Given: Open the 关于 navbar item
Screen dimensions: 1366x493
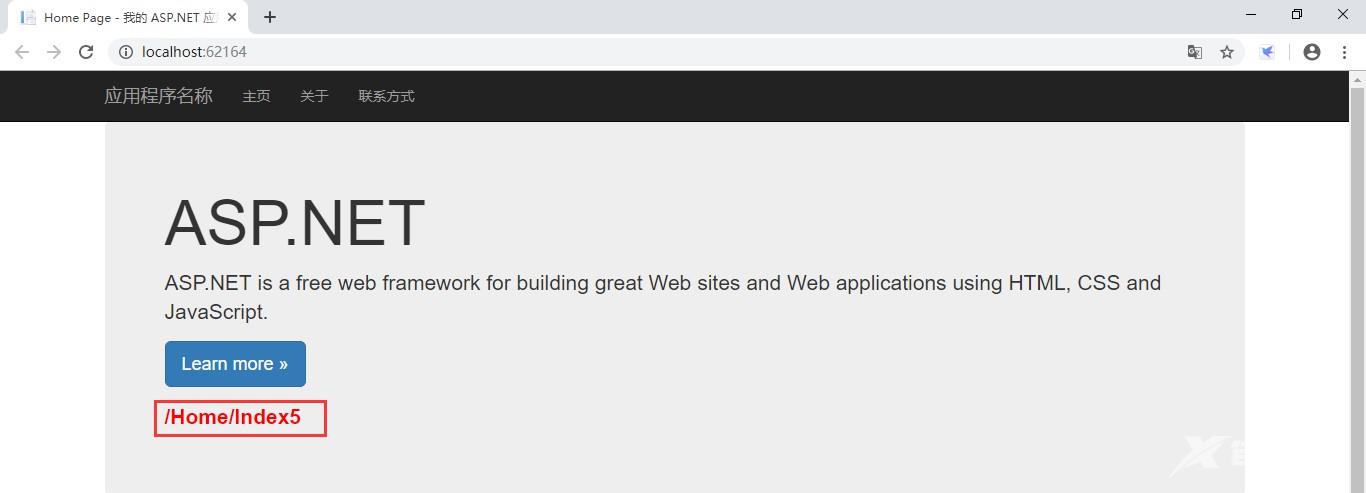Looking at the screenshot, I should point(314,96).
